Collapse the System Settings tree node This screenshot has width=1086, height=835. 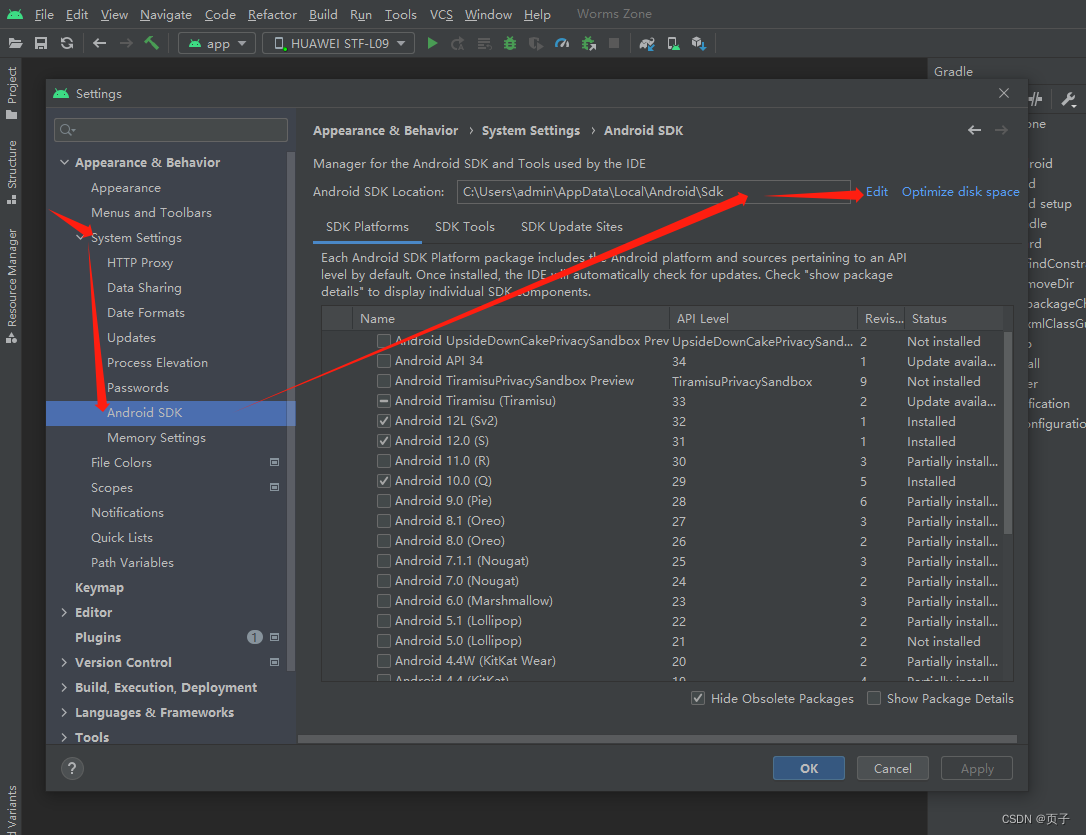pos(80,237)
